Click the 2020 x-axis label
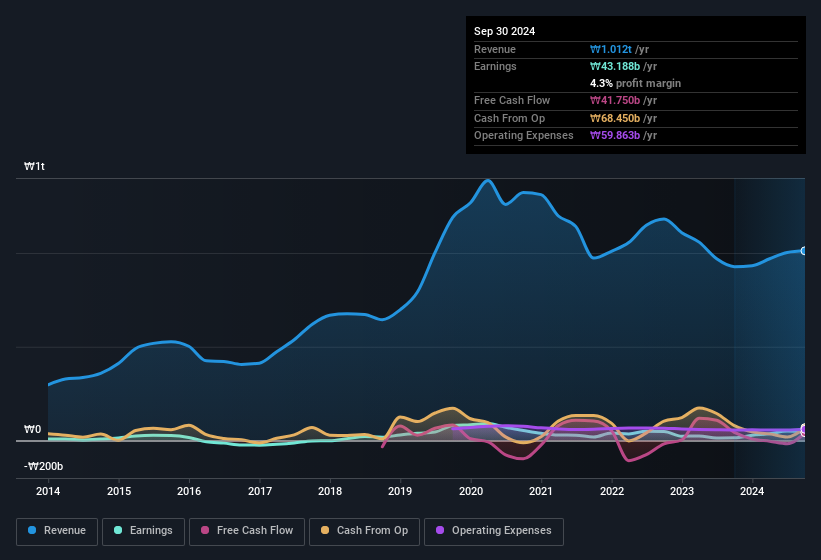The image size is (821, 560). click(471, 491)
